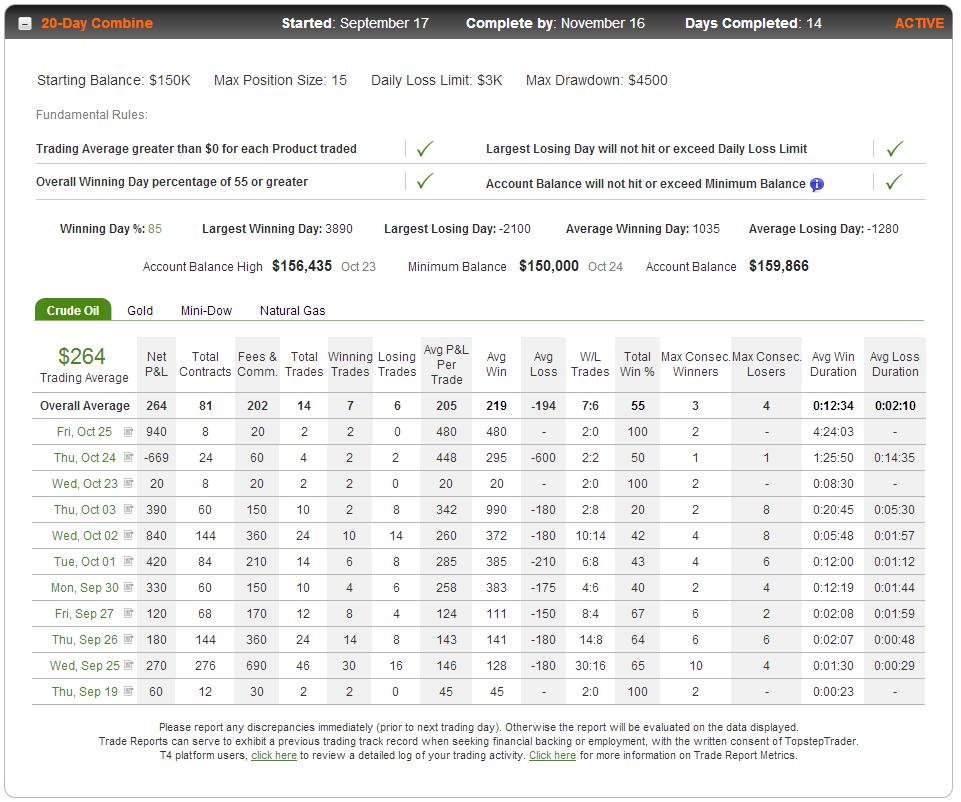This screenshot has width=961, height=802.
Task: Click checkmark for Overall Winning Day percentage rule
Action: pyautogui.click(x=425, y=181)
